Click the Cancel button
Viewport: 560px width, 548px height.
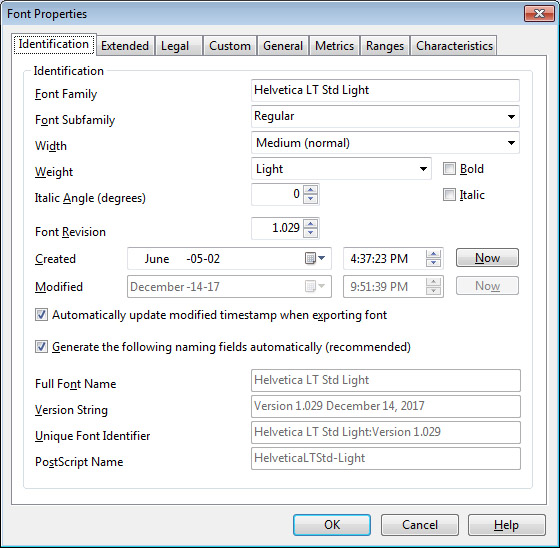pos(420,525)
